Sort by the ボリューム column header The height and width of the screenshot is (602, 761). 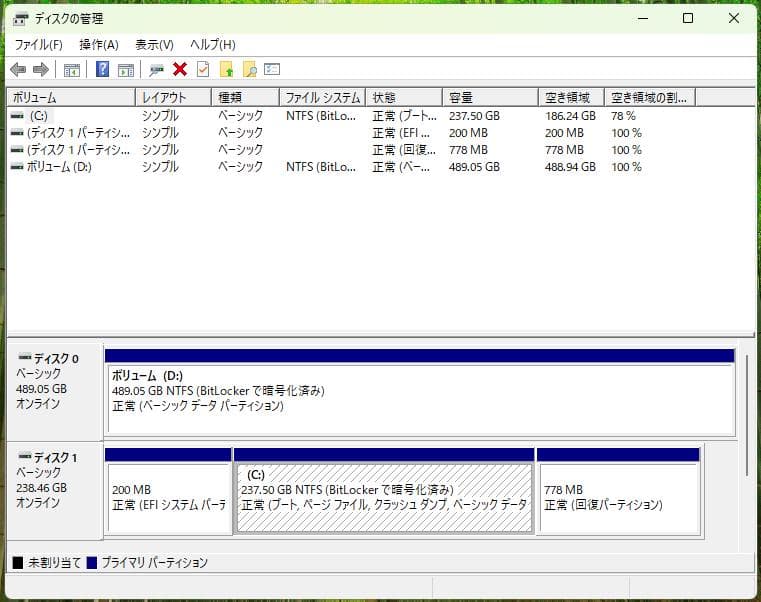click(x=71, y=98)
